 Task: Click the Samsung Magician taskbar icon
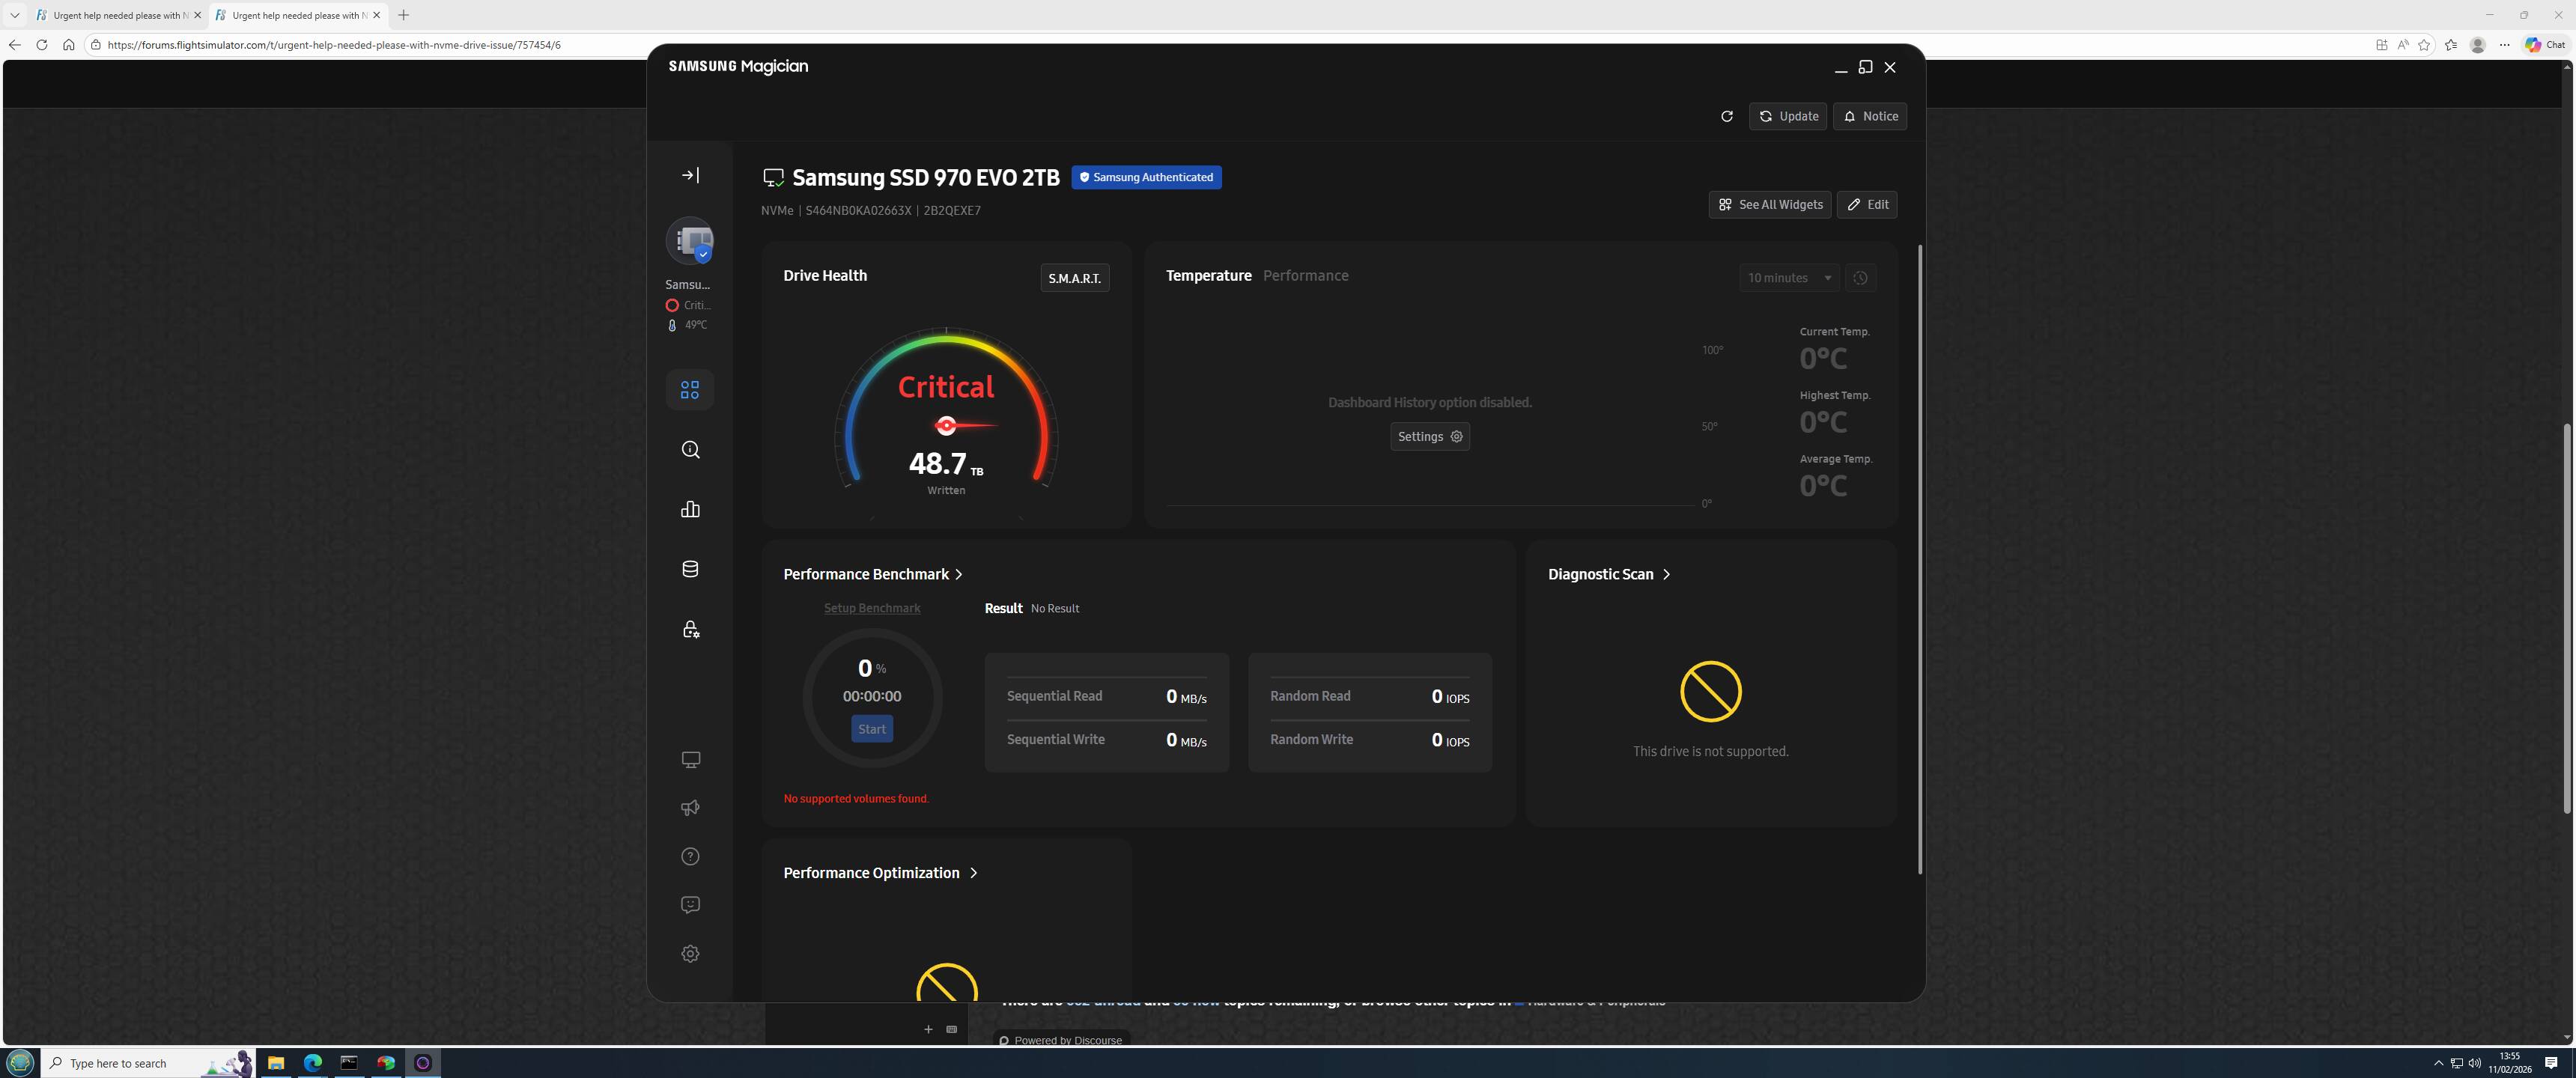(422, 1063)
